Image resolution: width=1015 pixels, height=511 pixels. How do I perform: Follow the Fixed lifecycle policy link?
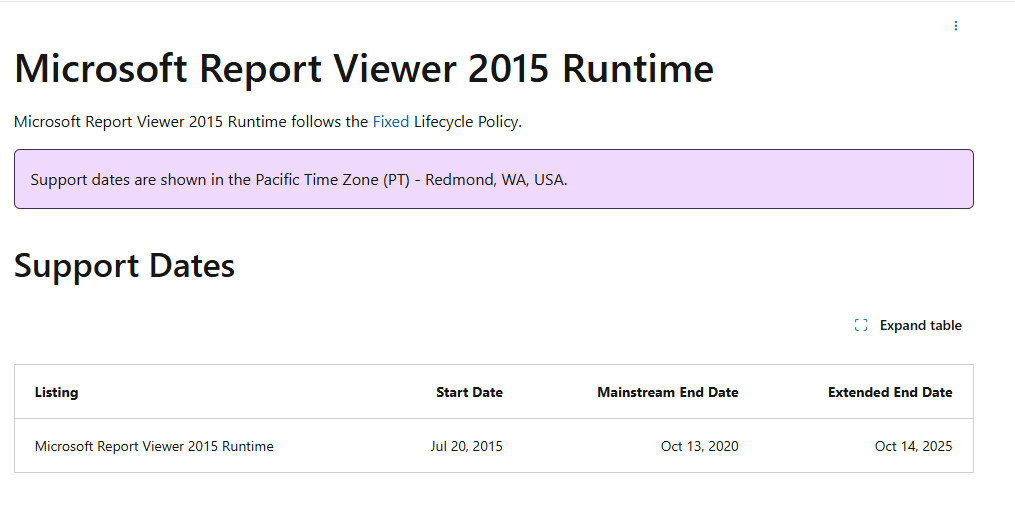(390, 122)
